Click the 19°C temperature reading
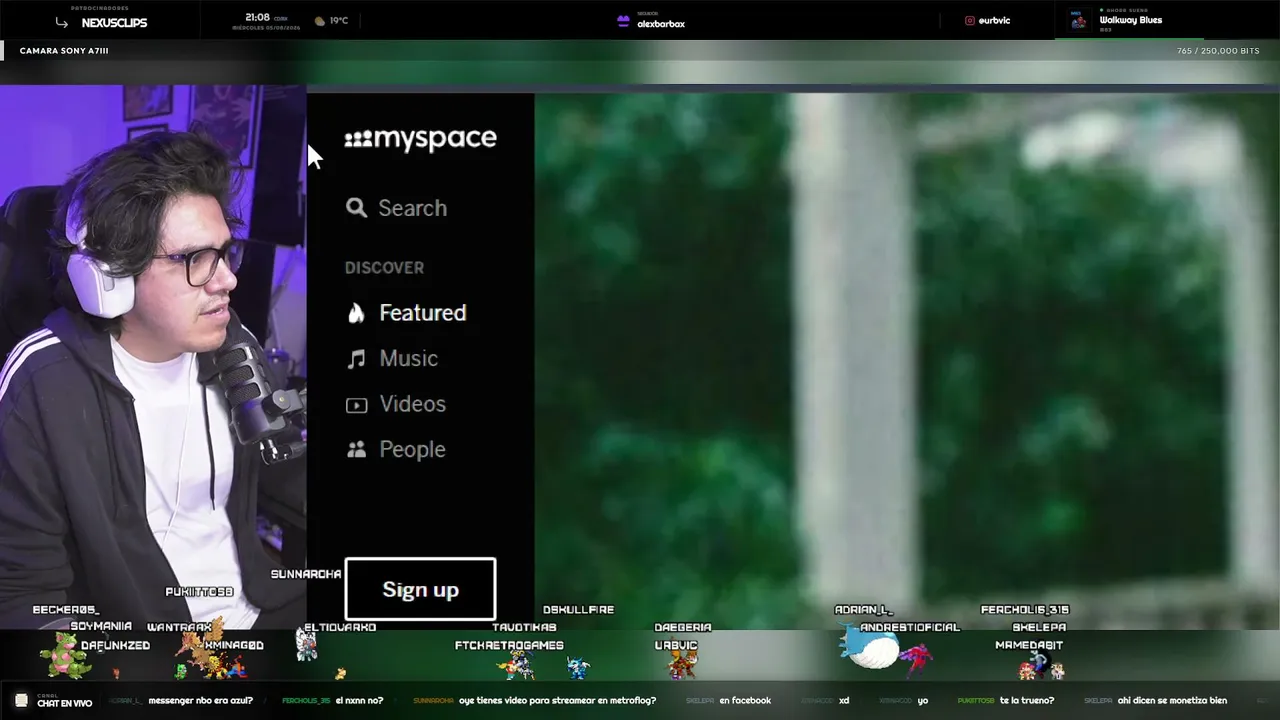This screenshot has height=720, width=1280. (339, 21)
